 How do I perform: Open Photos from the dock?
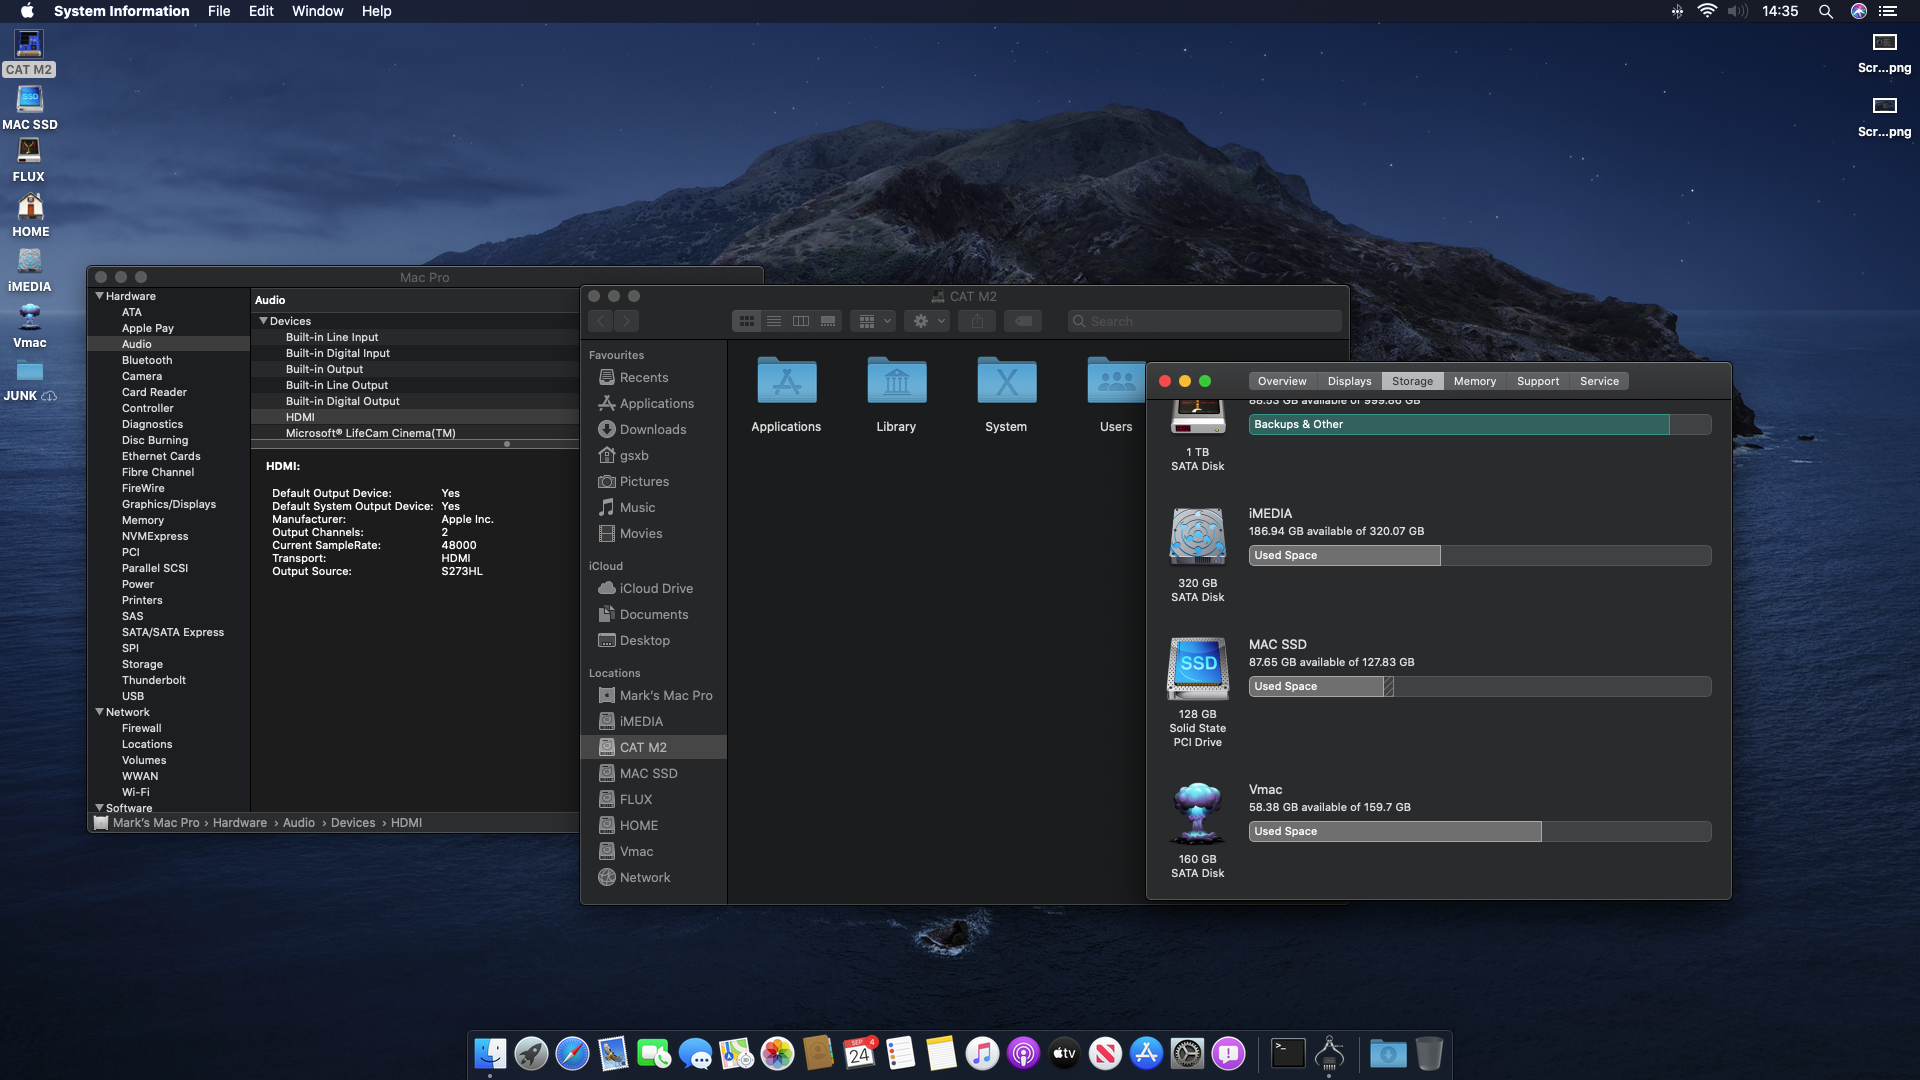pos(777,1053)
